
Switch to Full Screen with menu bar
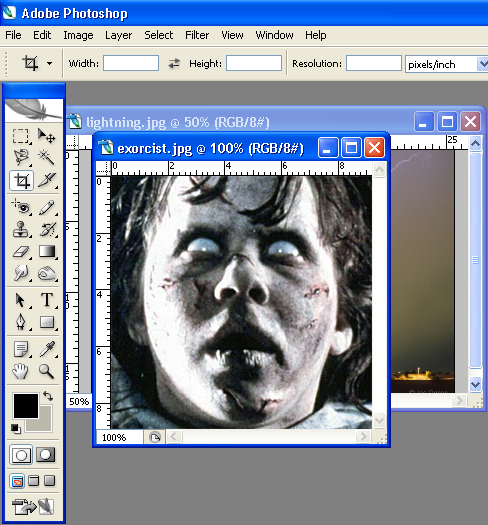click(x=33, y=481)
